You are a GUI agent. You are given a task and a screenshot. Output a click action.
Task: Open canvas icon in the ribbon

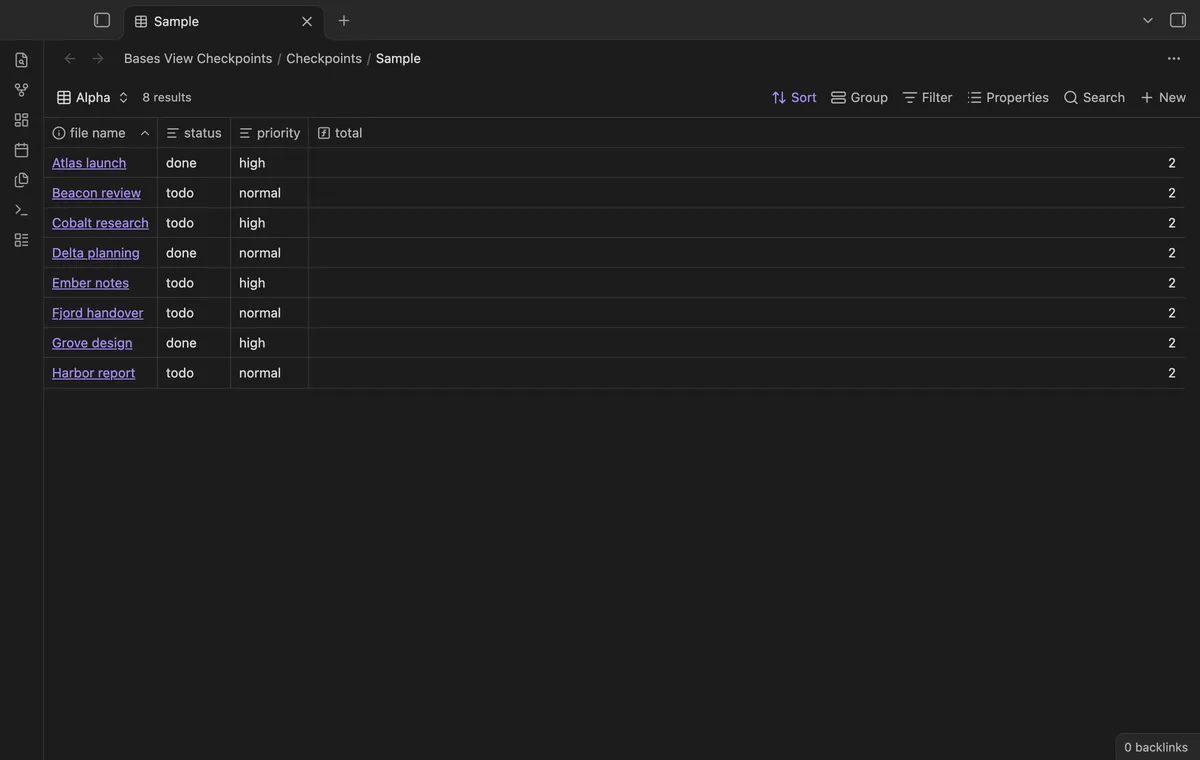pyautogui.click(x=21, y=120)
